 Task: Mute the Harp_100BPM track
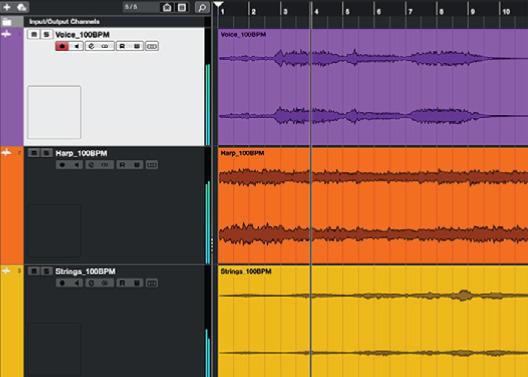34,153
